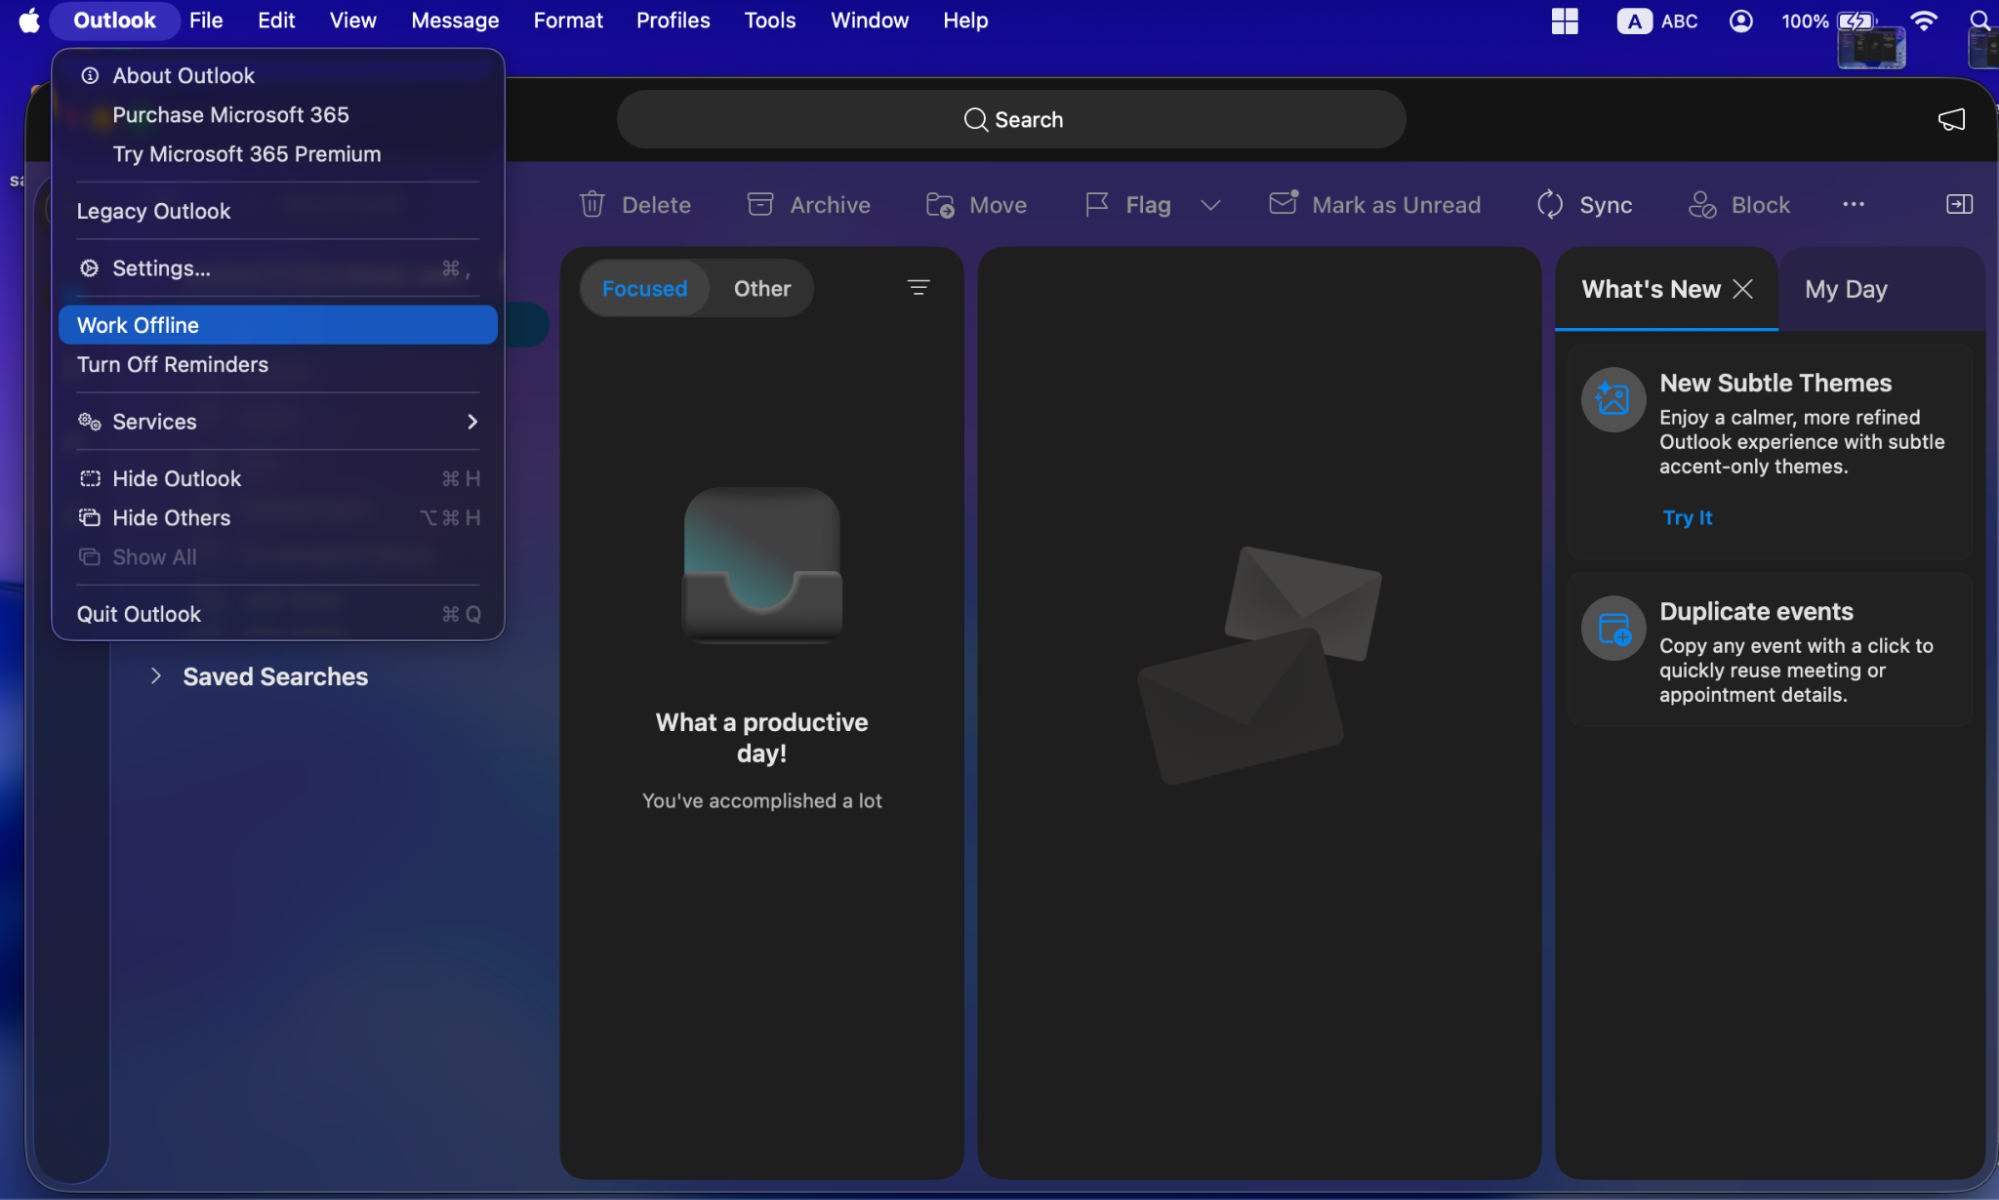Toggle Work Offline in the Outlook menu
Image resolution: width=1999 pixels, height=1200 pixels.
278,325
